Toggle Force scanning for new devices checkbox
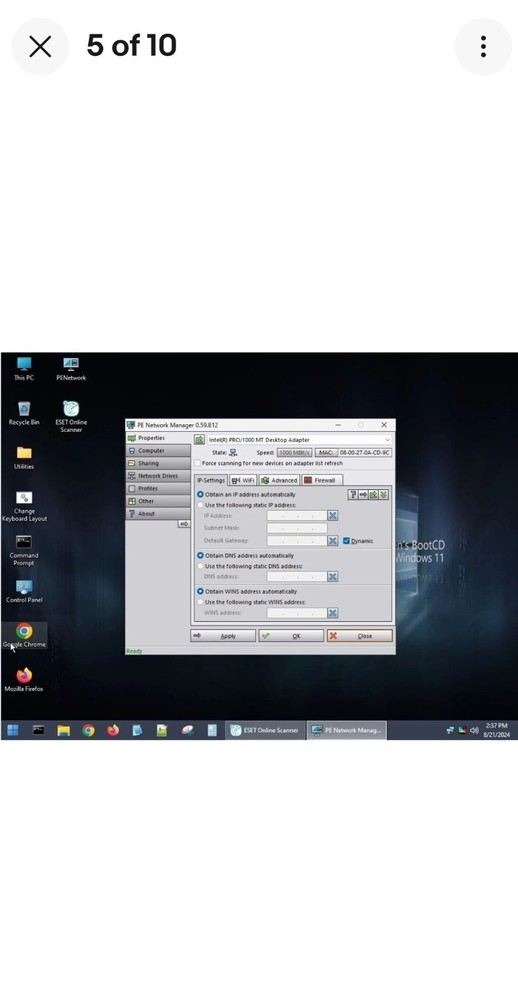The height and width of the screenshot is (1000, 518). click(198, 463)
